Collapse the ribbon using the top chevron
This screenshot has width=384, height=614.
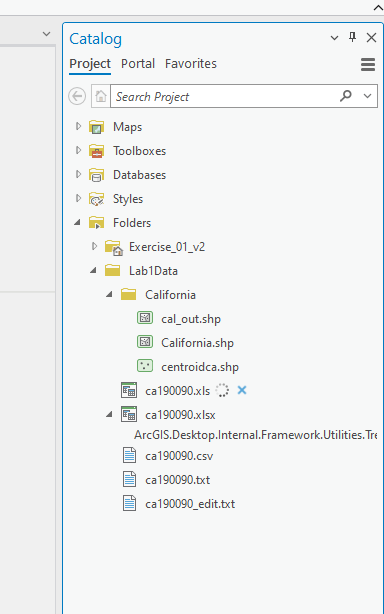click(x=378, y=7)
